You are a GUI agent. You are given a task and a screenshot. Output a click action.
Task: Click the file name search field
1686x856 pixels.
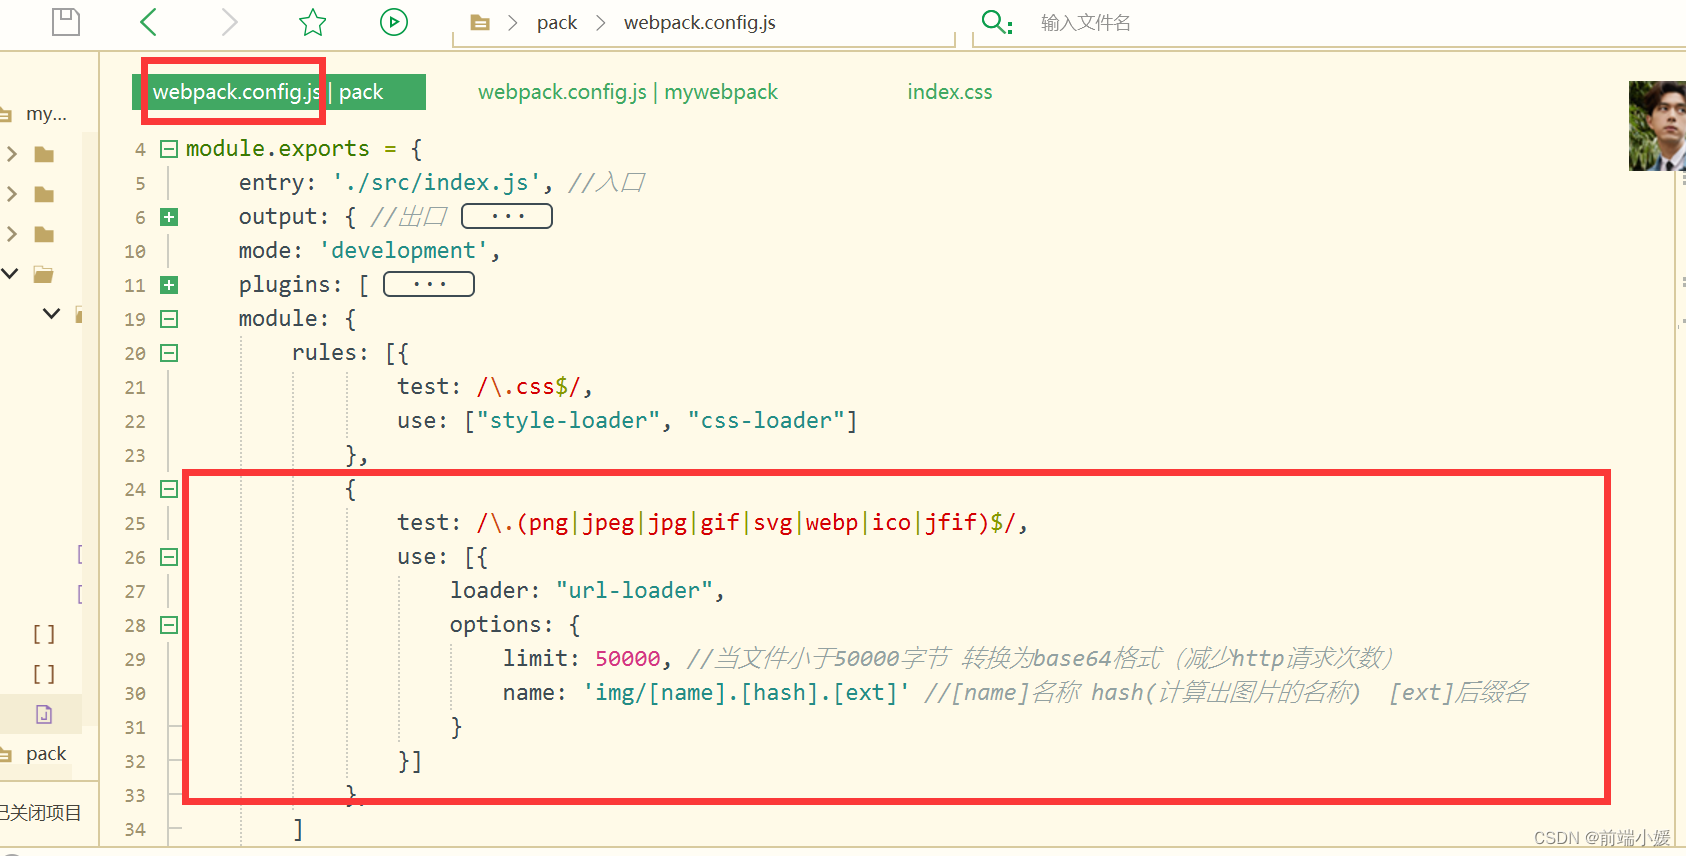pos(1086,23)
